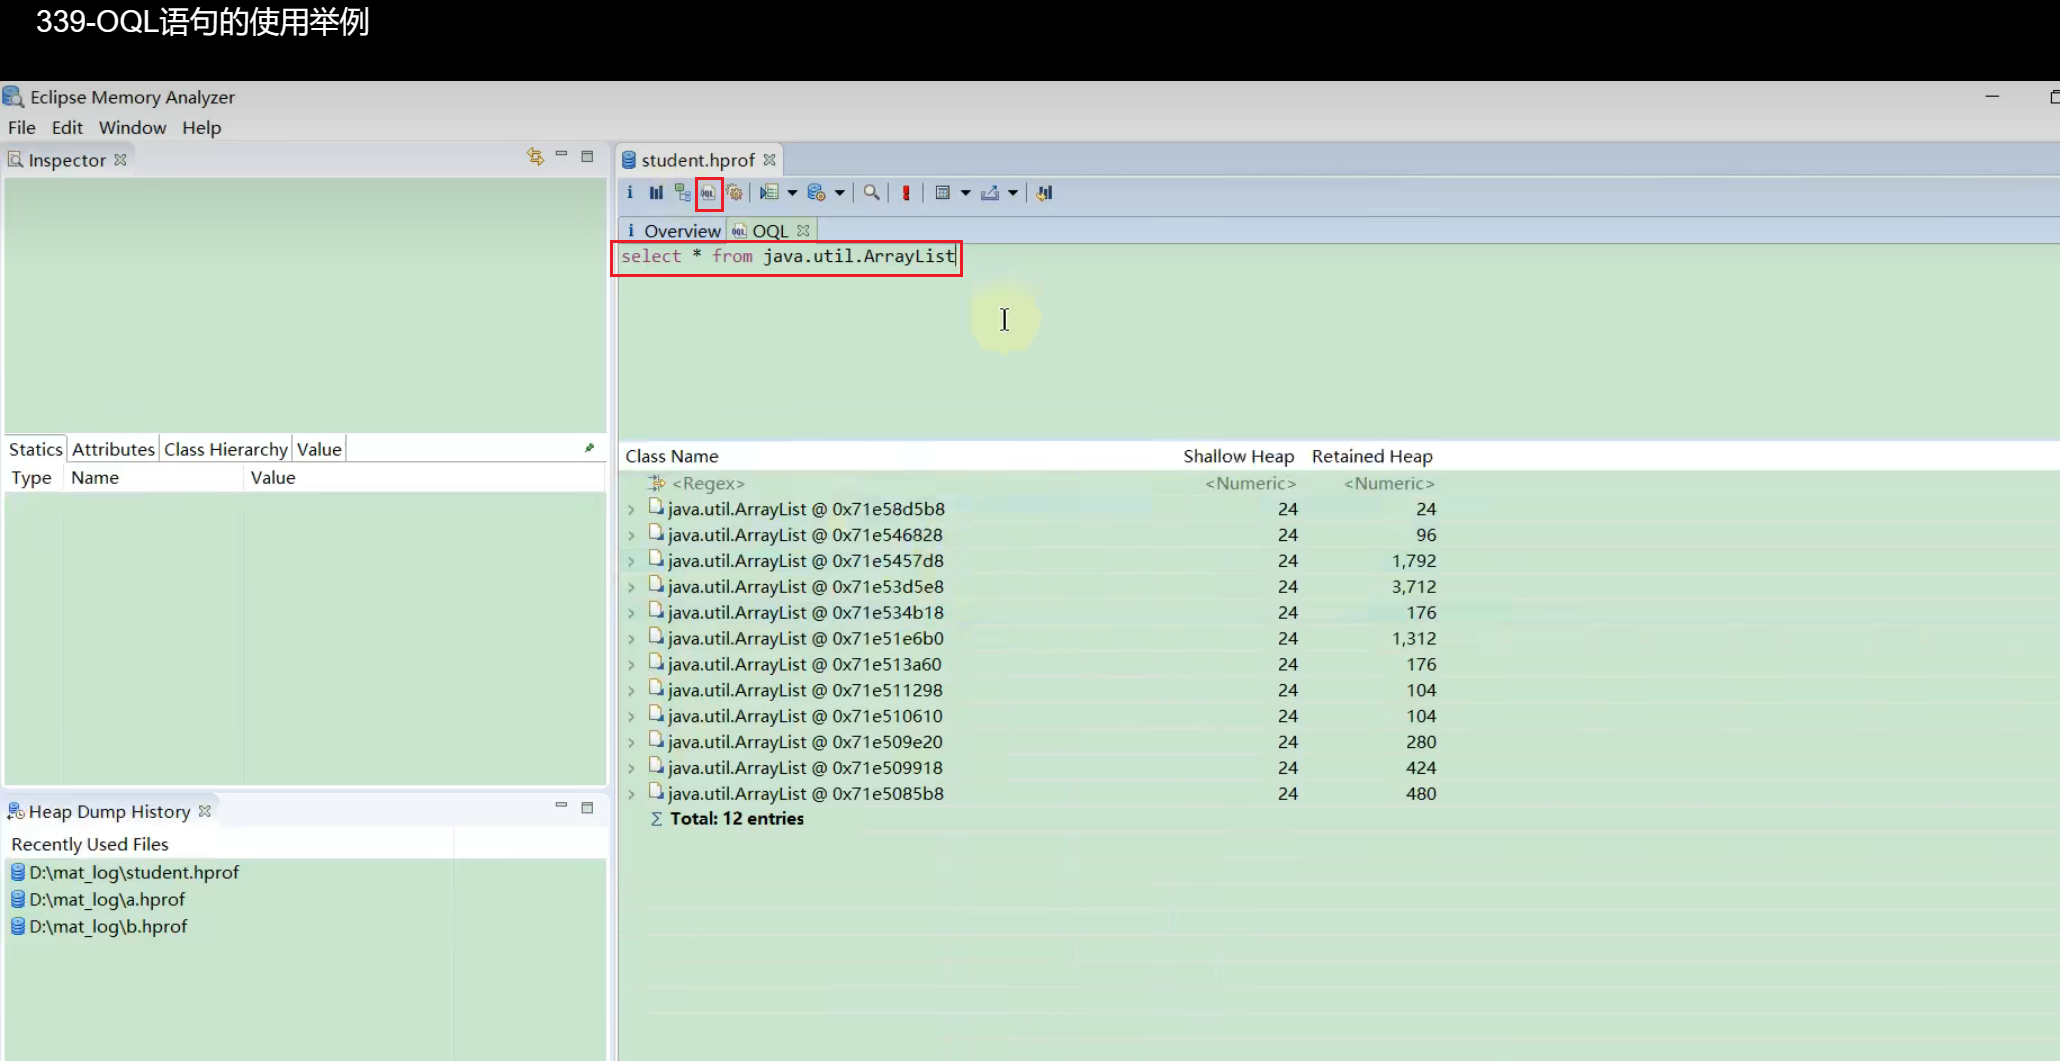The width and height of the screenshot is (2060, 1061).
Task: Expand ArrayList @ 0x71e53d5e8 row
Action: point(631,588)
